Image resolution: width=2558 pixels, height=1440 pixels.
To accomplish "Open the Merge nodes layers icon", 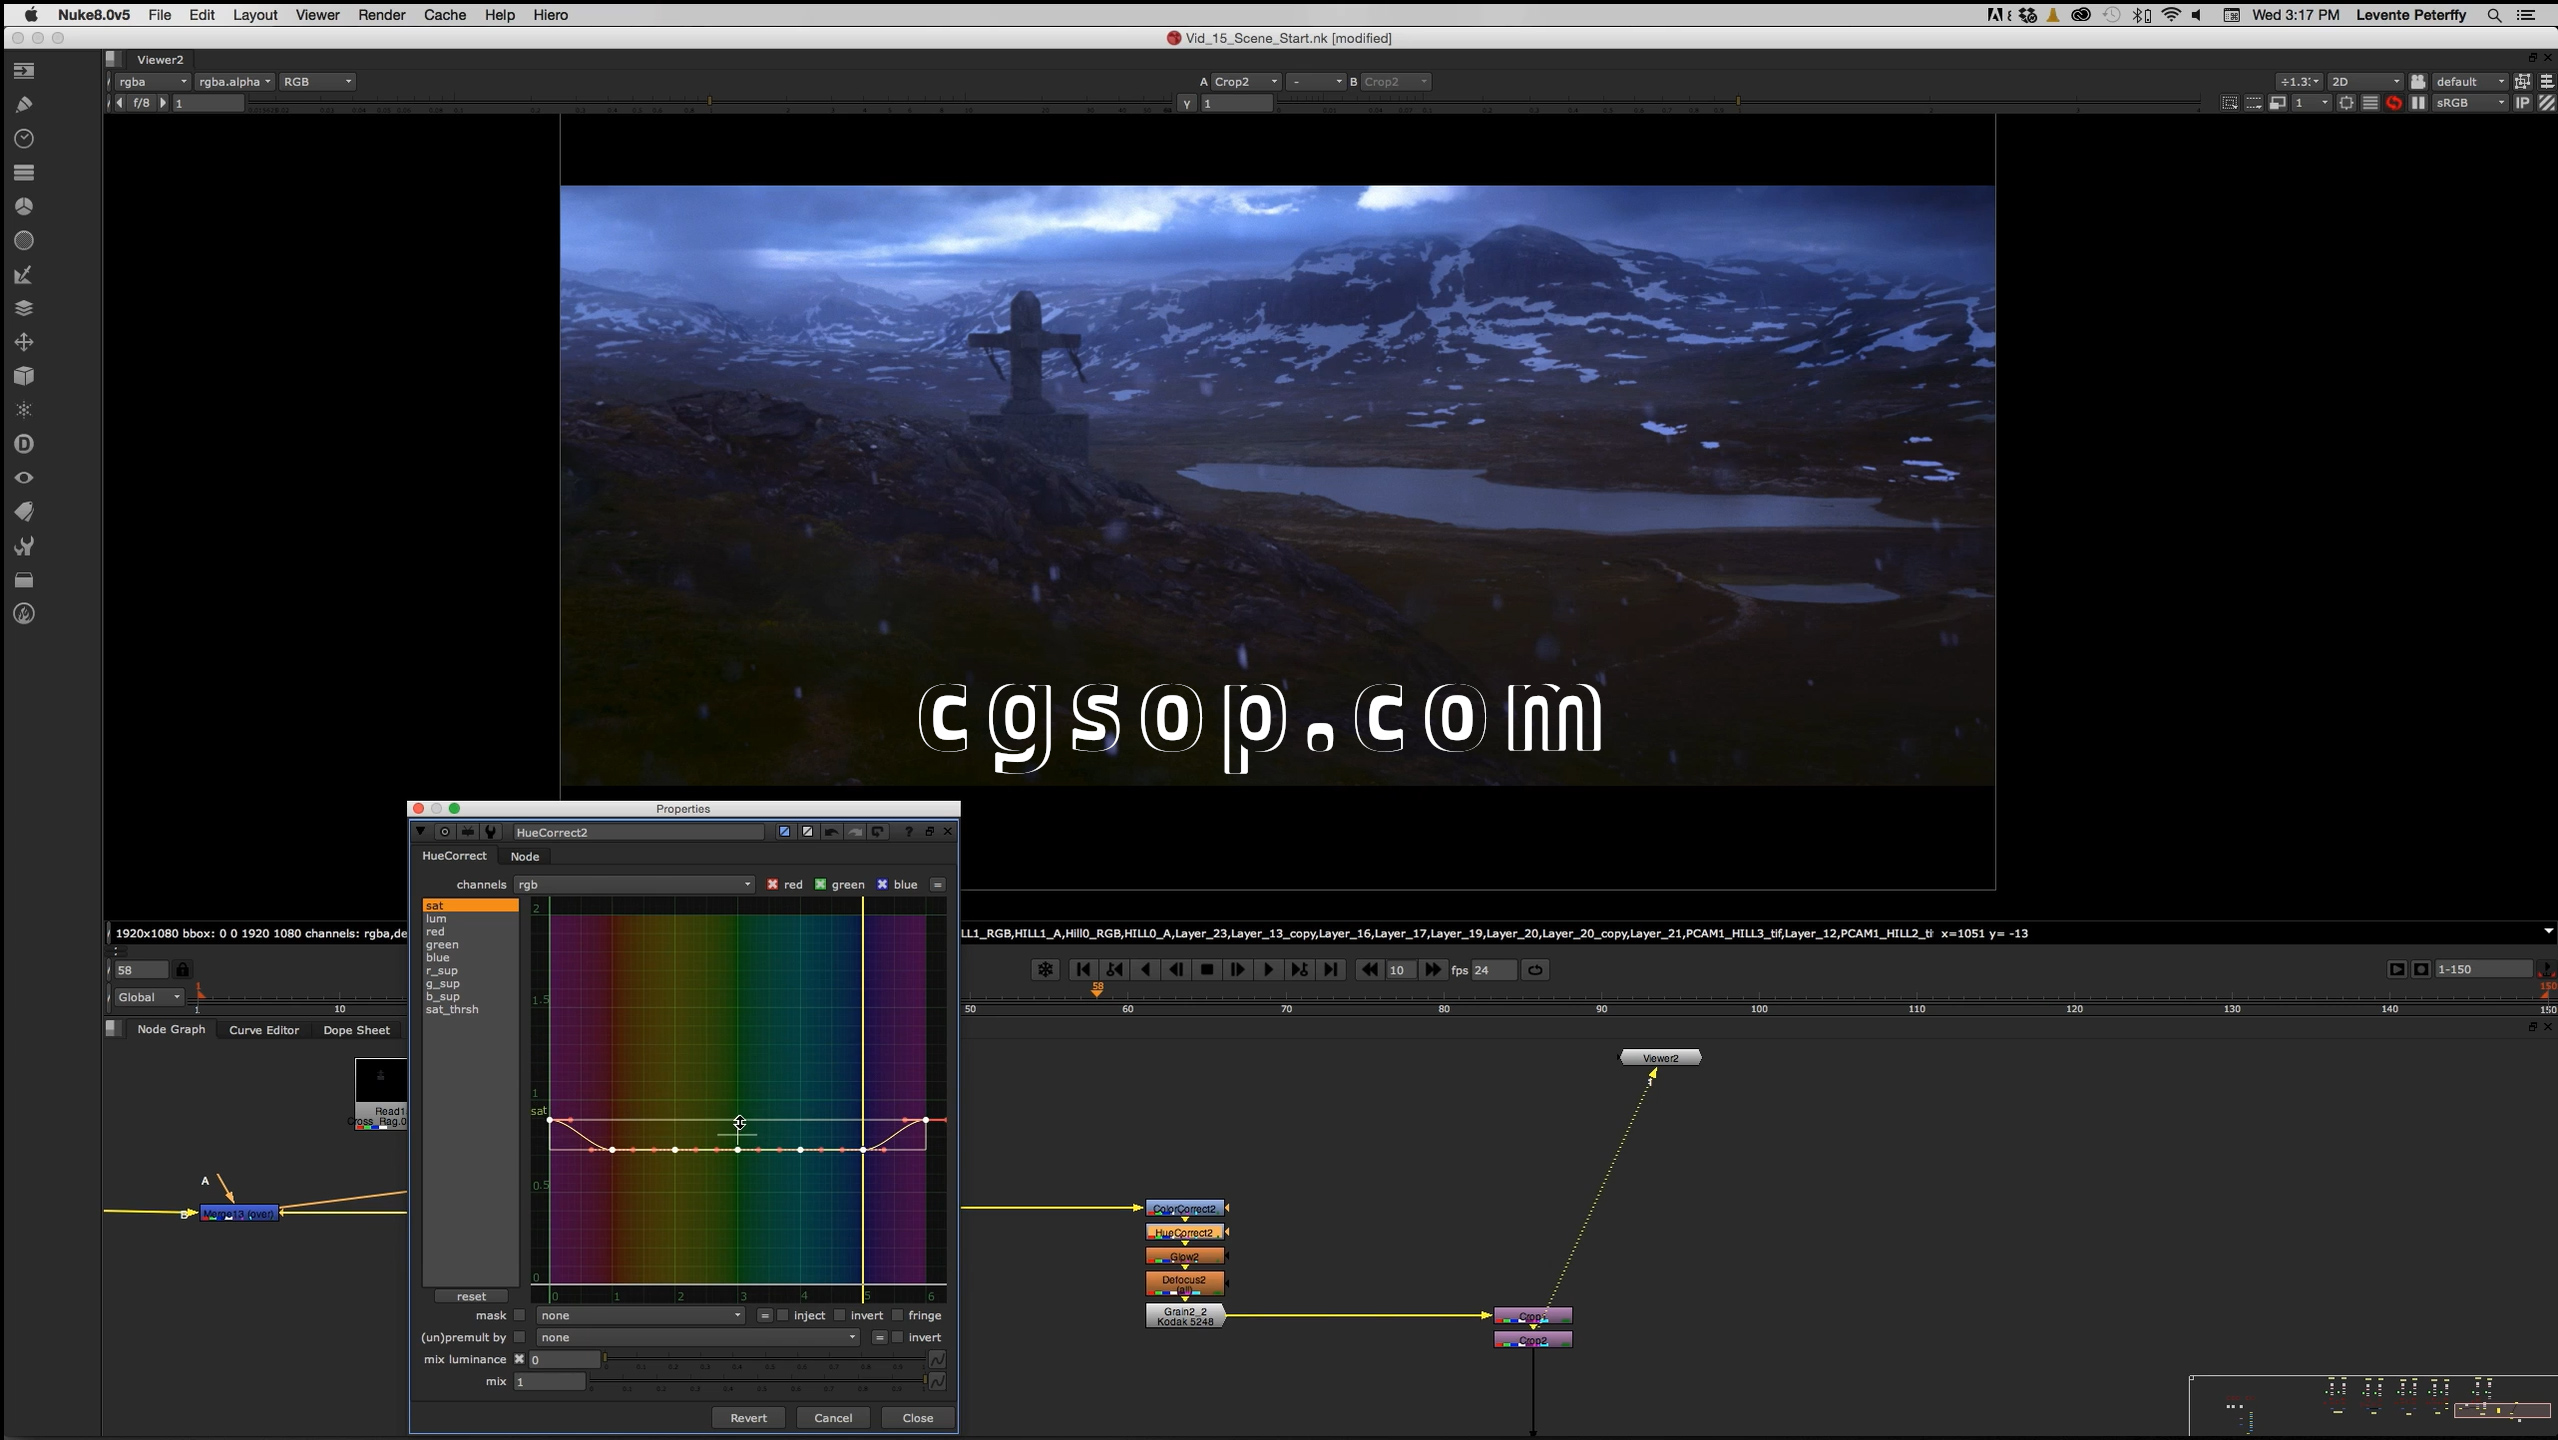I will (x=24, y=308).
